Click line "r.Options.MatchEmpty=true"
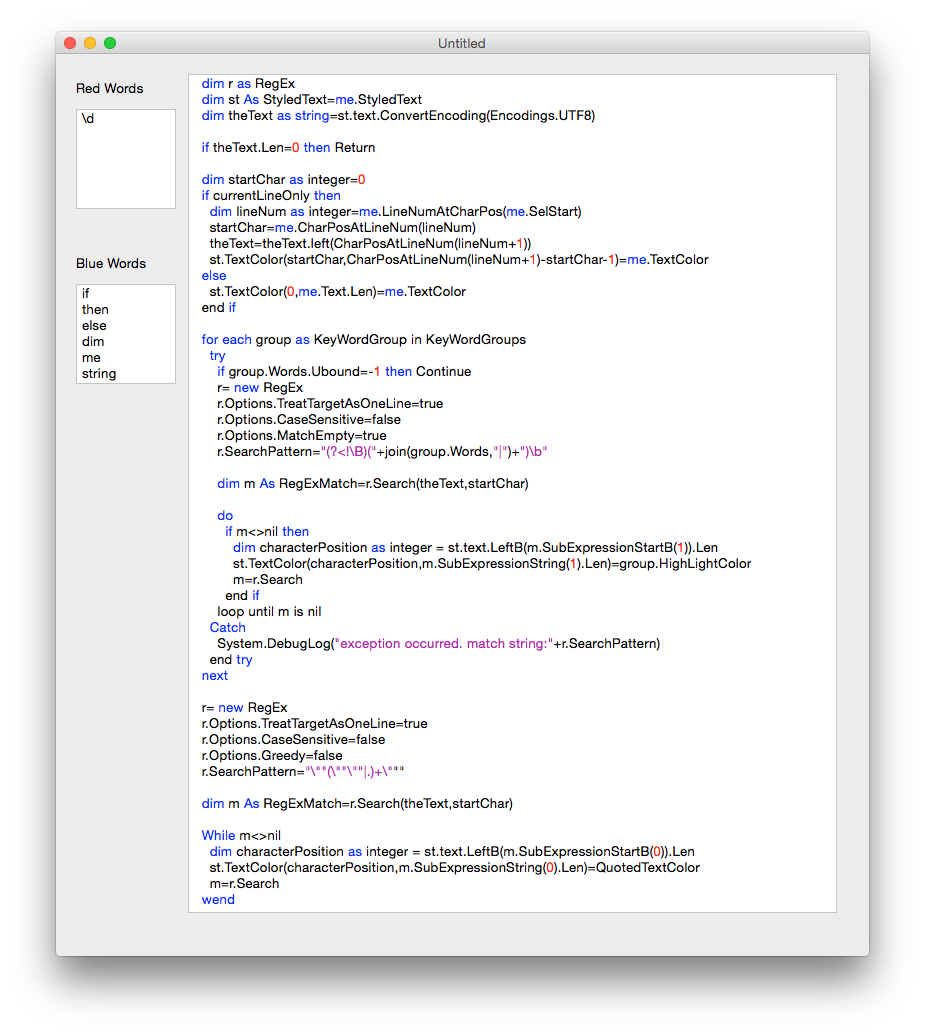 coord(302,435)
